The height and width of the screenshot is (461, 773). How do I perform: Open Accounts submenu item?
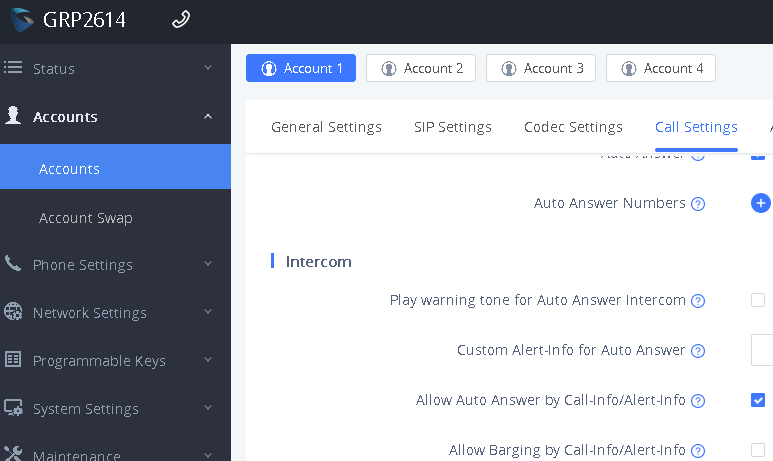[x=115, y=167]
